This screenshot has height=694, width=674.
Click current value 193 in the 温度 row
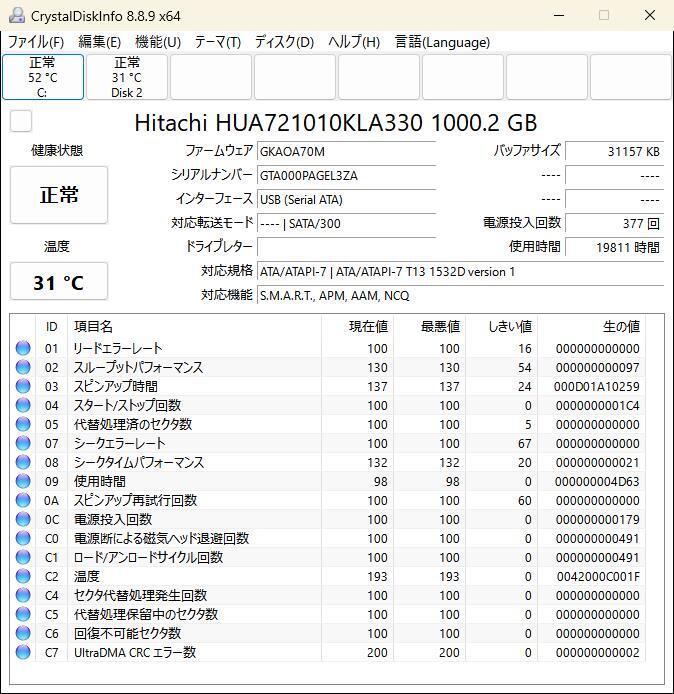point(377,577)
